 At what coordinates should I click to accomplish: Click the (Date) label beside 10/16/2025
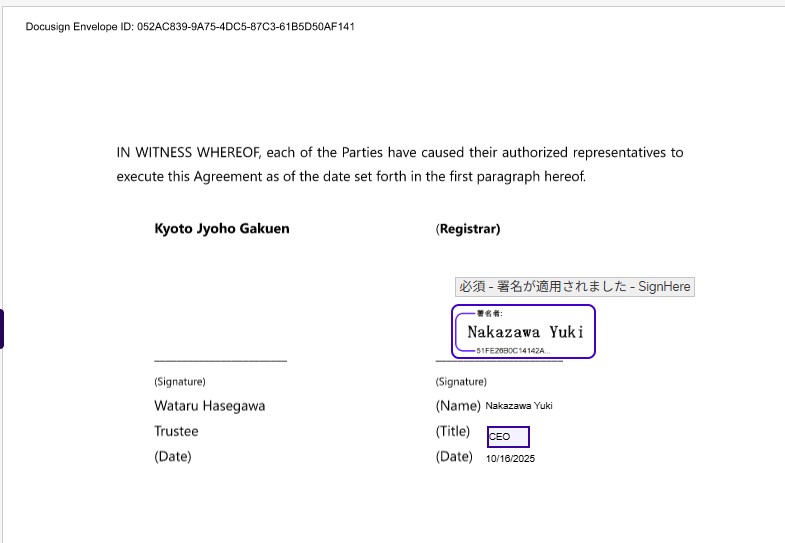pos(454,456)
